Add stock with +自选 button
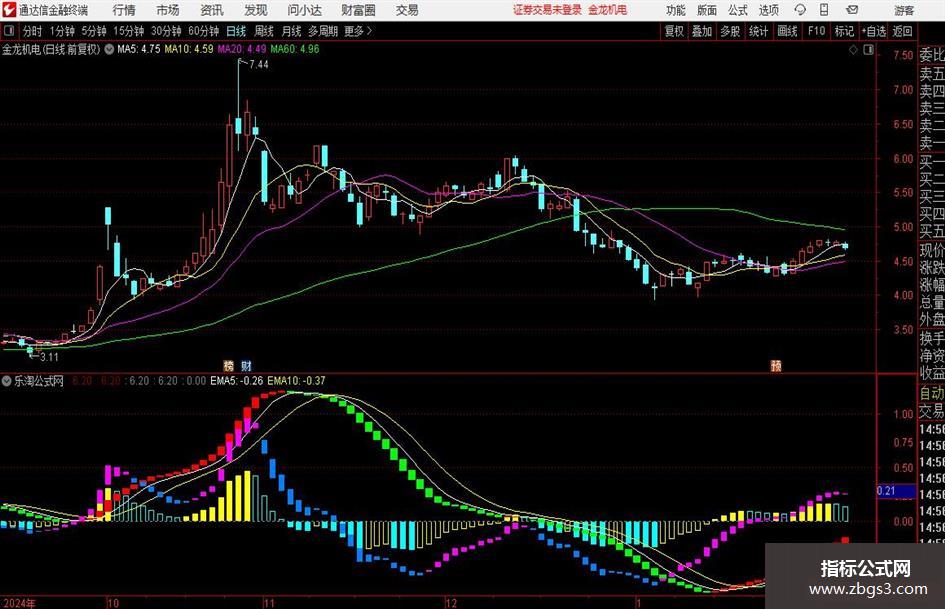The height and width of the screenshot is (609, 945). [x=874, y=31]
